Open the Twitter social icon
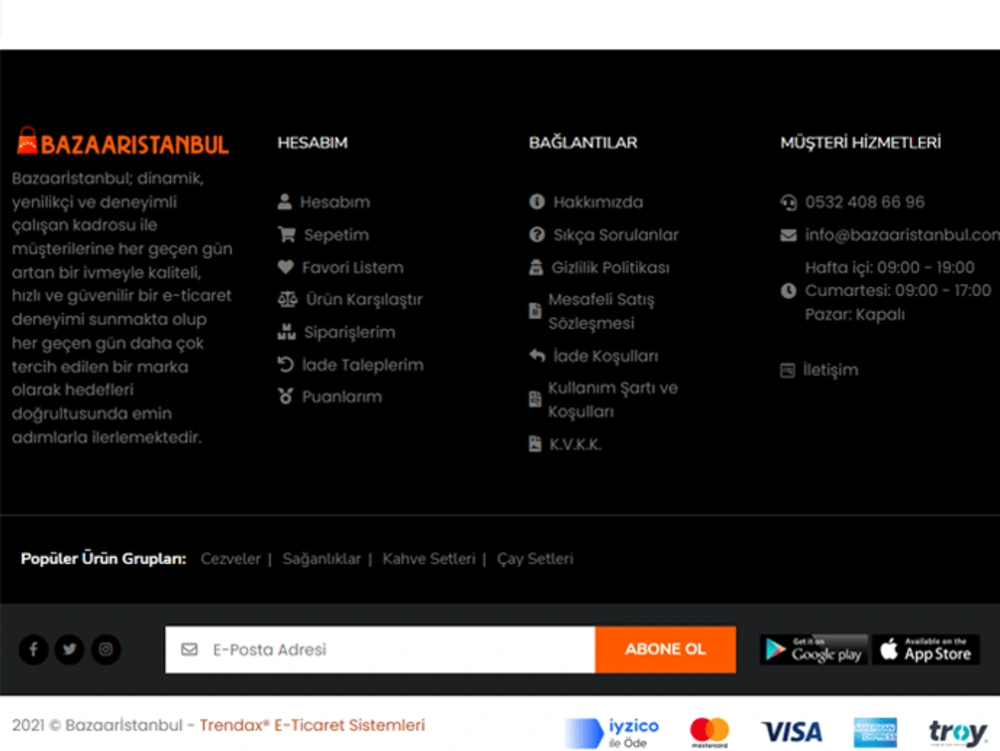 coord(70,649)
